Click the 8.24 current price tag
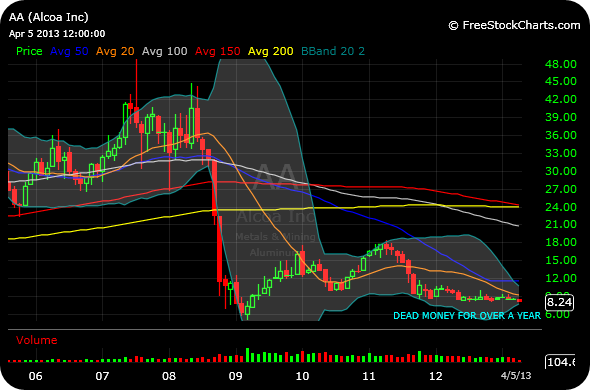Image resolution: width=590 pixels, height=390 pixels. pos(559,302)
